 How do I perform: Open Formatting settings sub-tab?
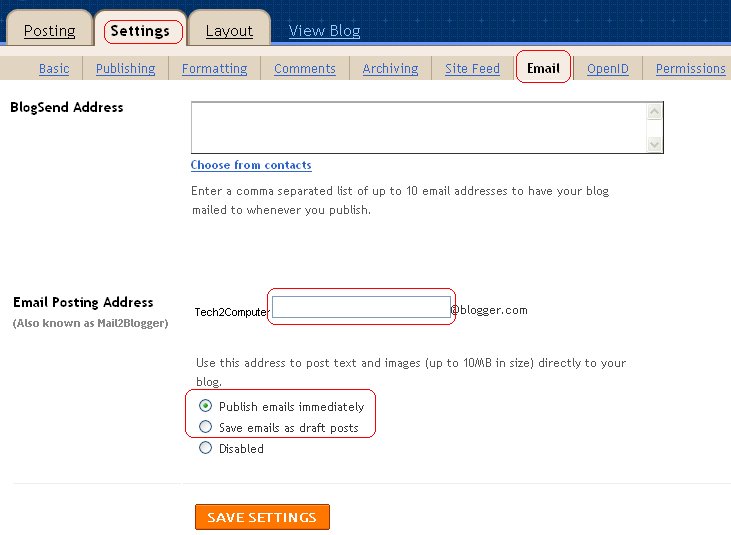click(214, 69)
